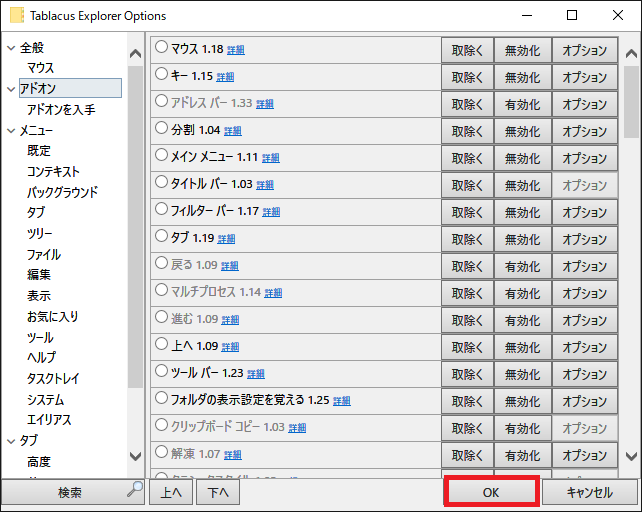Select the メイン メニュー 1.11 radio button
The image size is (642, 512).
(x=161, y=155)
